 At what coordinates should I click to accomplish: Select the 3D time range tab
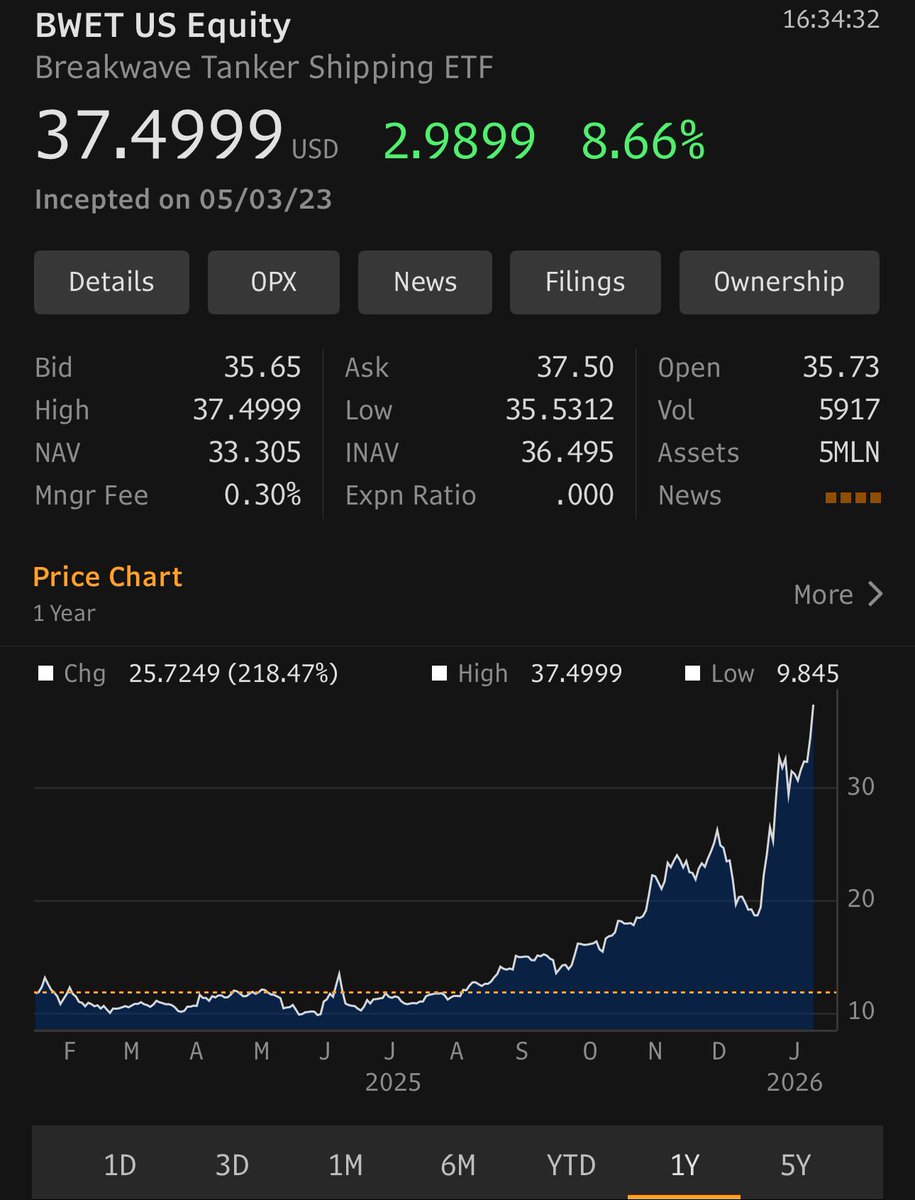232,1165
